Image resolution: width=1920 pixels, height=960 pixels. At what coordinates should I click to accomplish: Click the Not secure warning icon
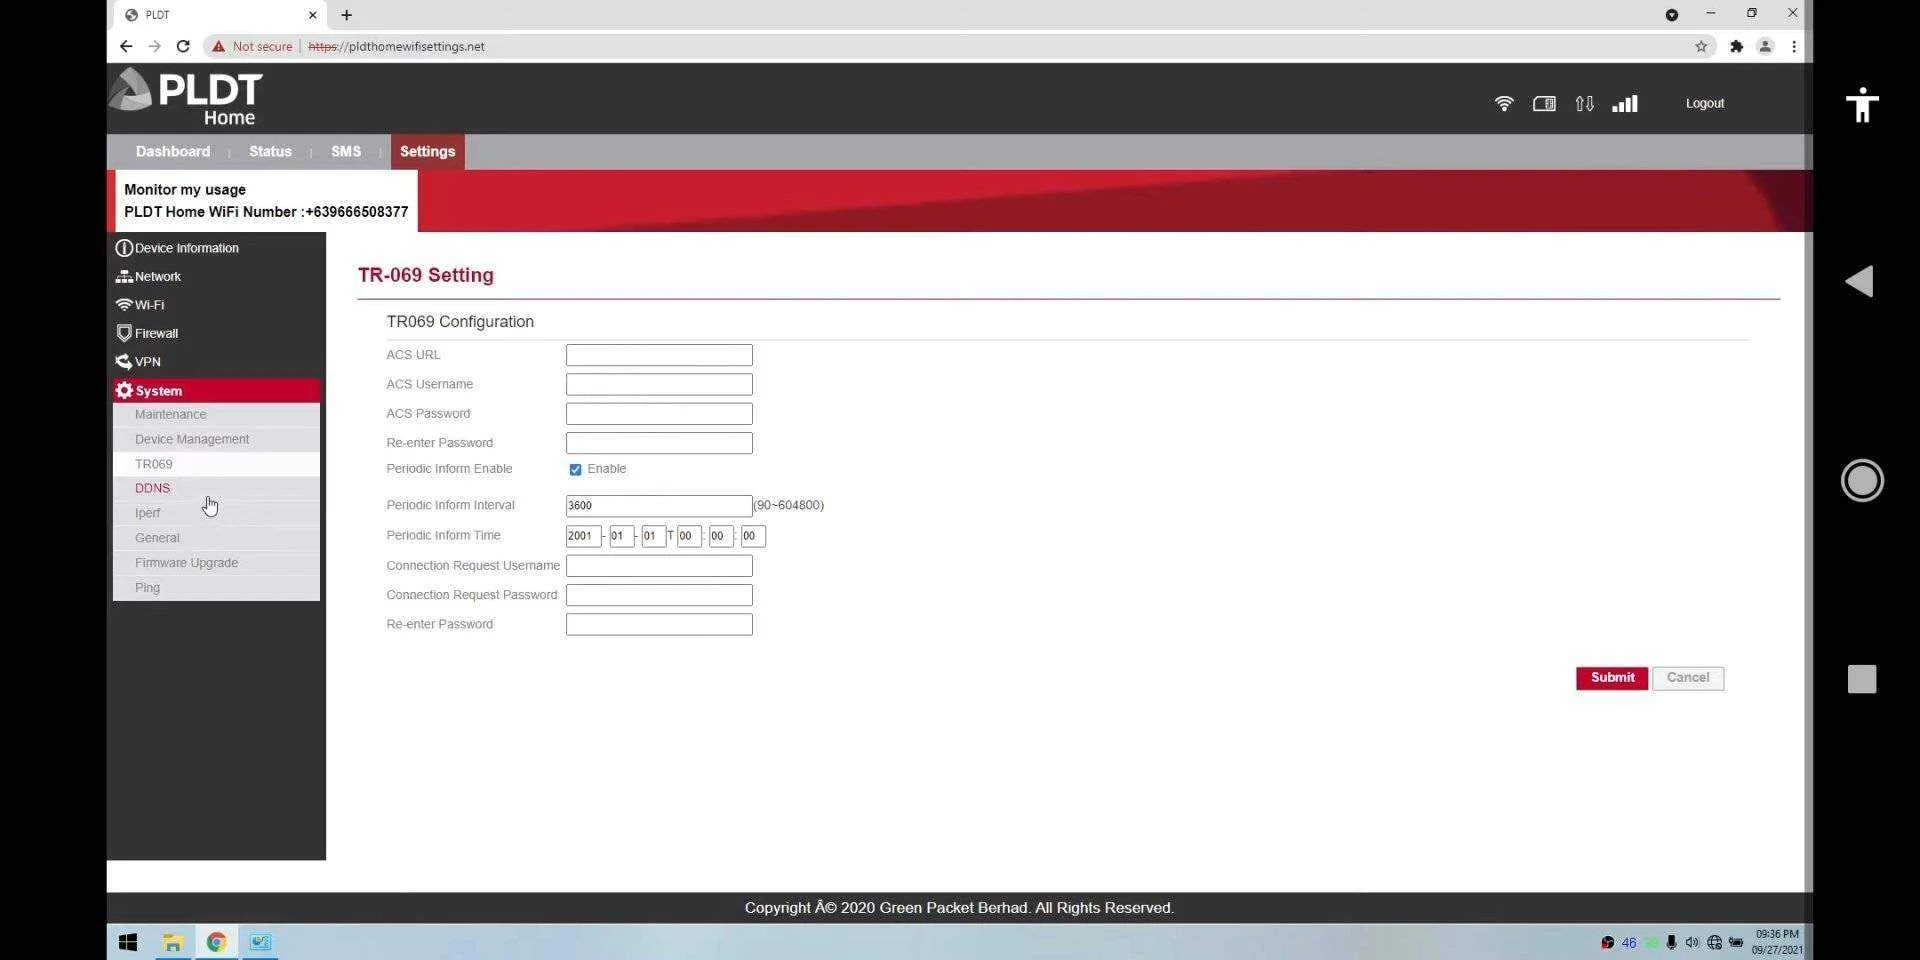(218, 46)
